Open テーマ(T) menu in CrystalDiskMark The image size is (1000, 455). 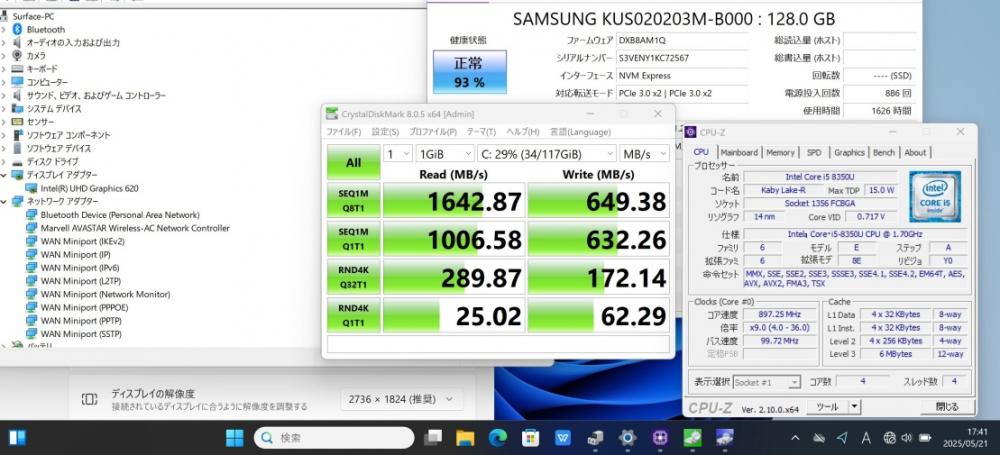point(482,132)
